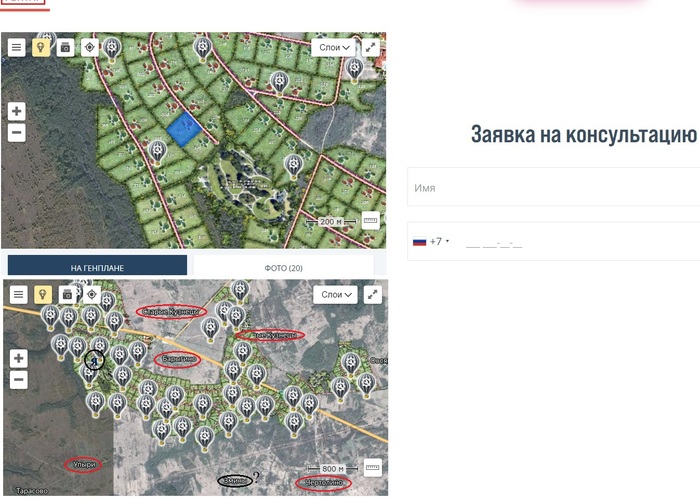Click the camera snapshot icon on lower map

[67, 294]
